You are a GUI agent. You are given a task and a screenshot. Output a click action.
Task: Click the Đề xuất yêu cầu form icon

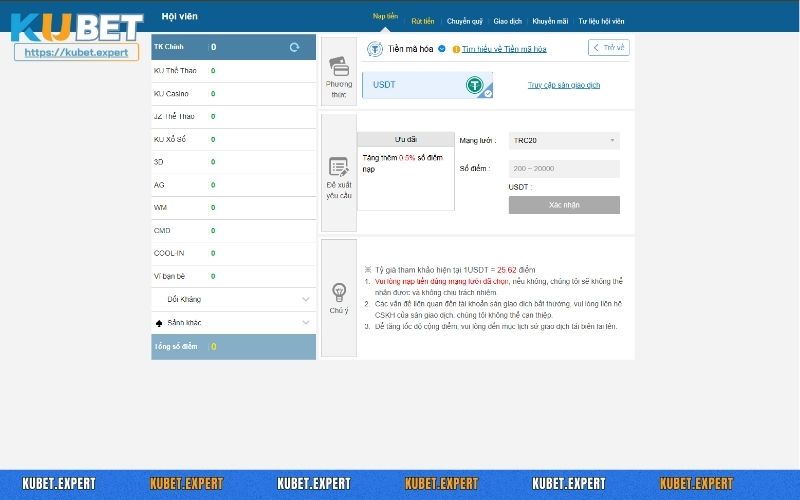tap(338, 167)
